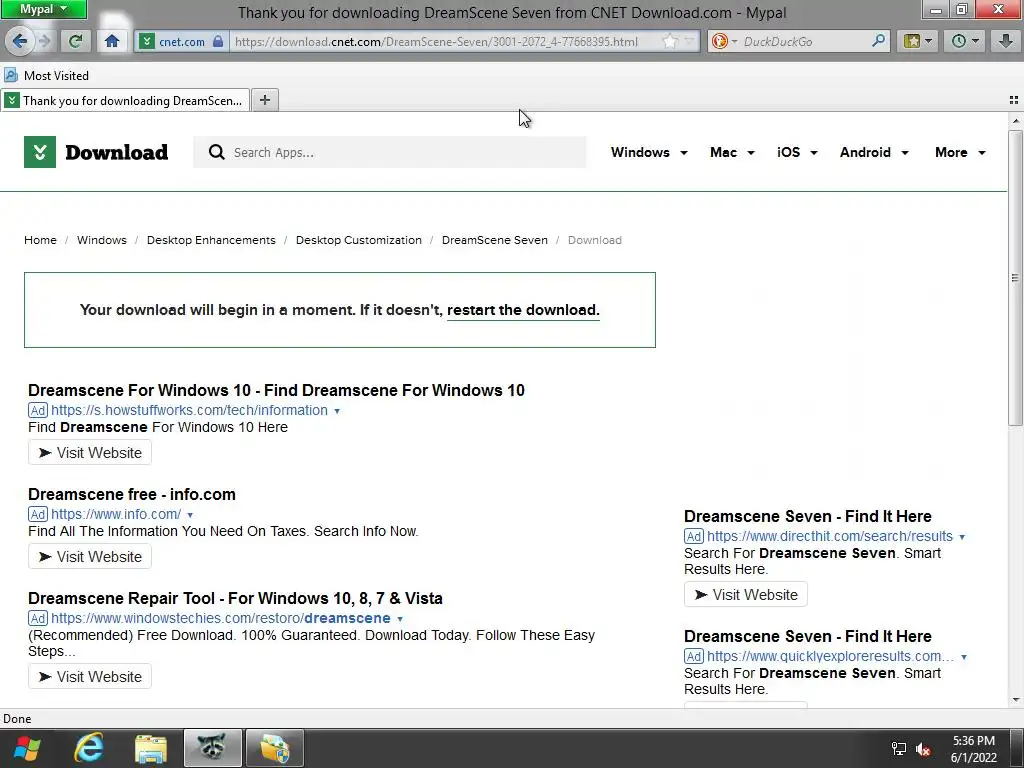Open Dreamscene free - info.com ad title
Viewport: 1024px width, 768px height.
click(132, 494)
